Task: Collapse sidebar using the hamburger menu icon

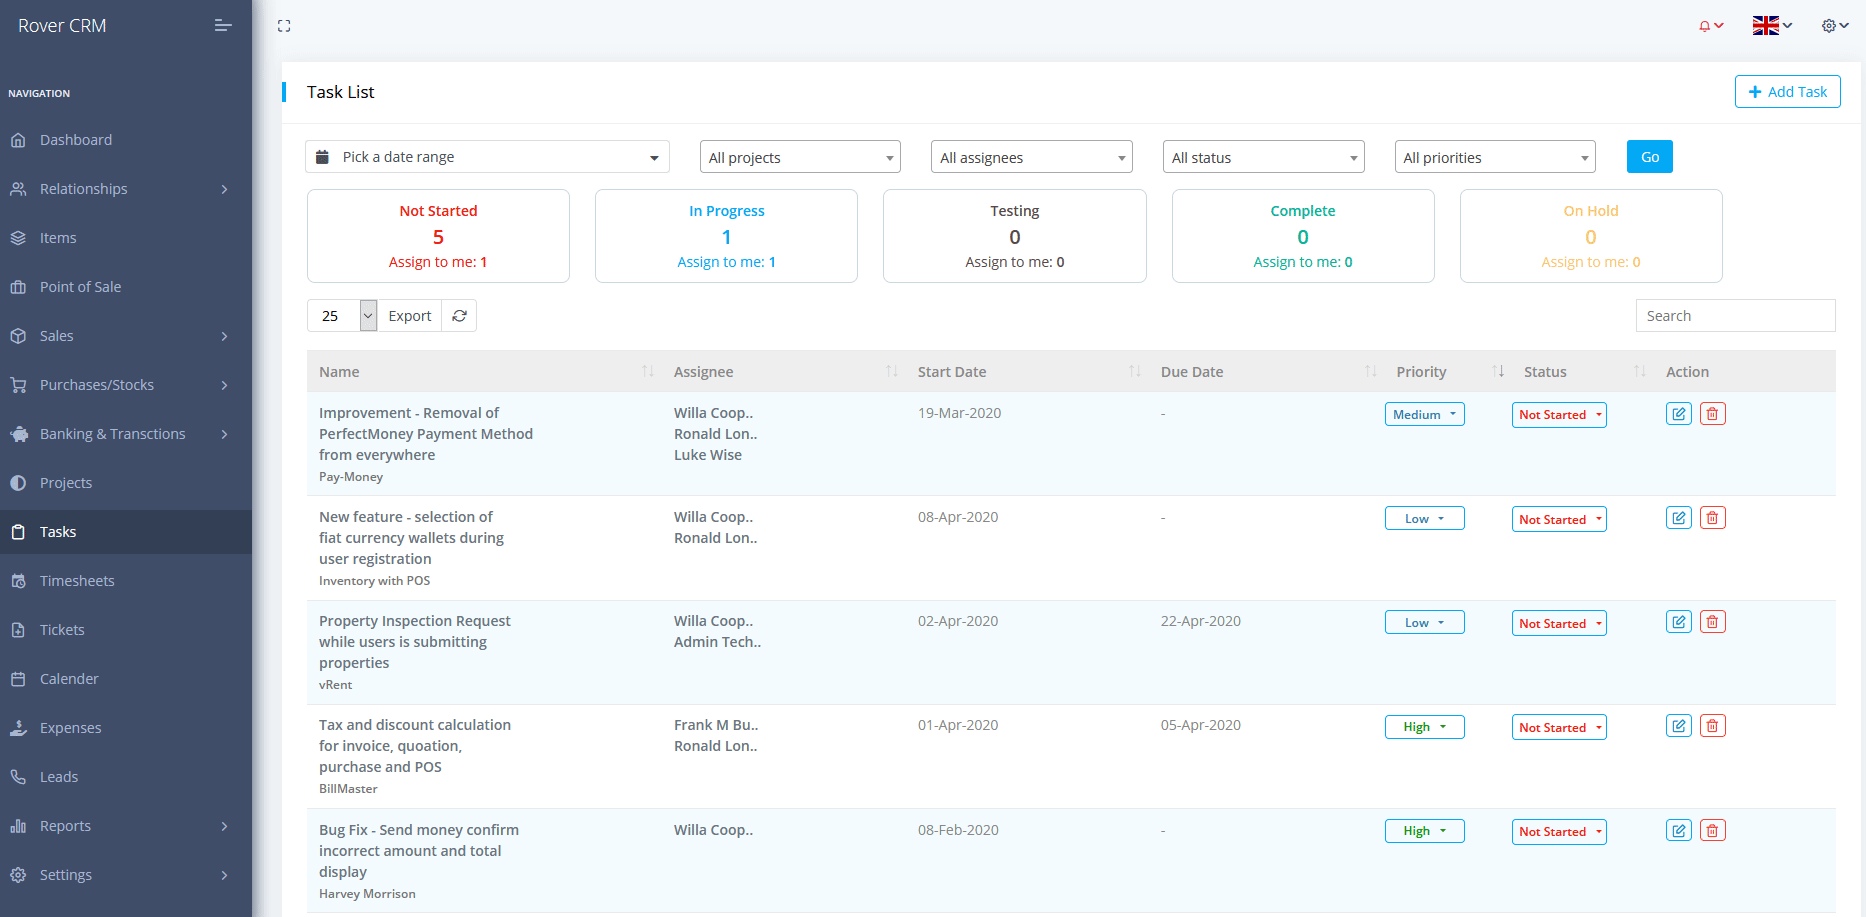Action: [223, 26]
